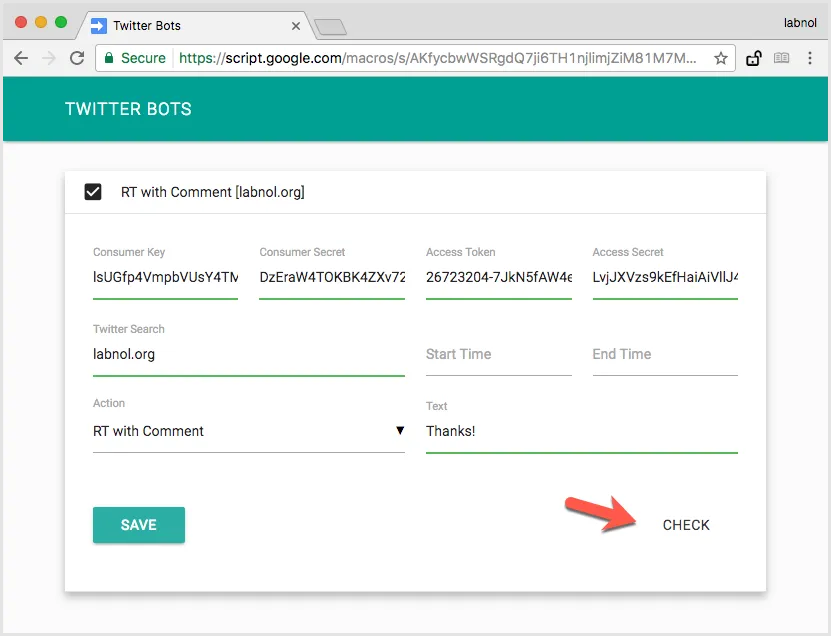831x636 pixels.
Task: Uncheck the RT with Comment checkbox
Action: tap(93, 192)
